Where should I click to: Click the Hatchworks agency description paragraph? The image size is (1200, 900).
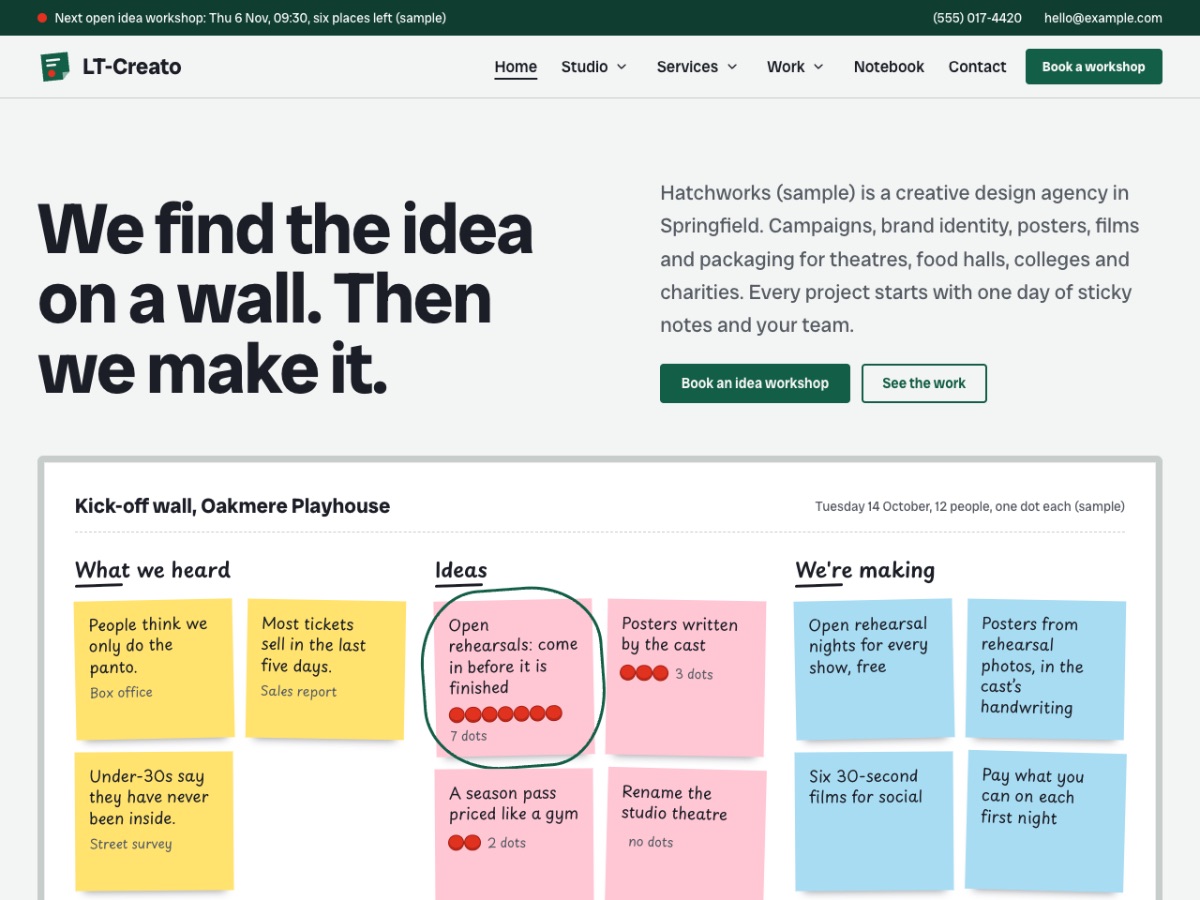(900, 259)
